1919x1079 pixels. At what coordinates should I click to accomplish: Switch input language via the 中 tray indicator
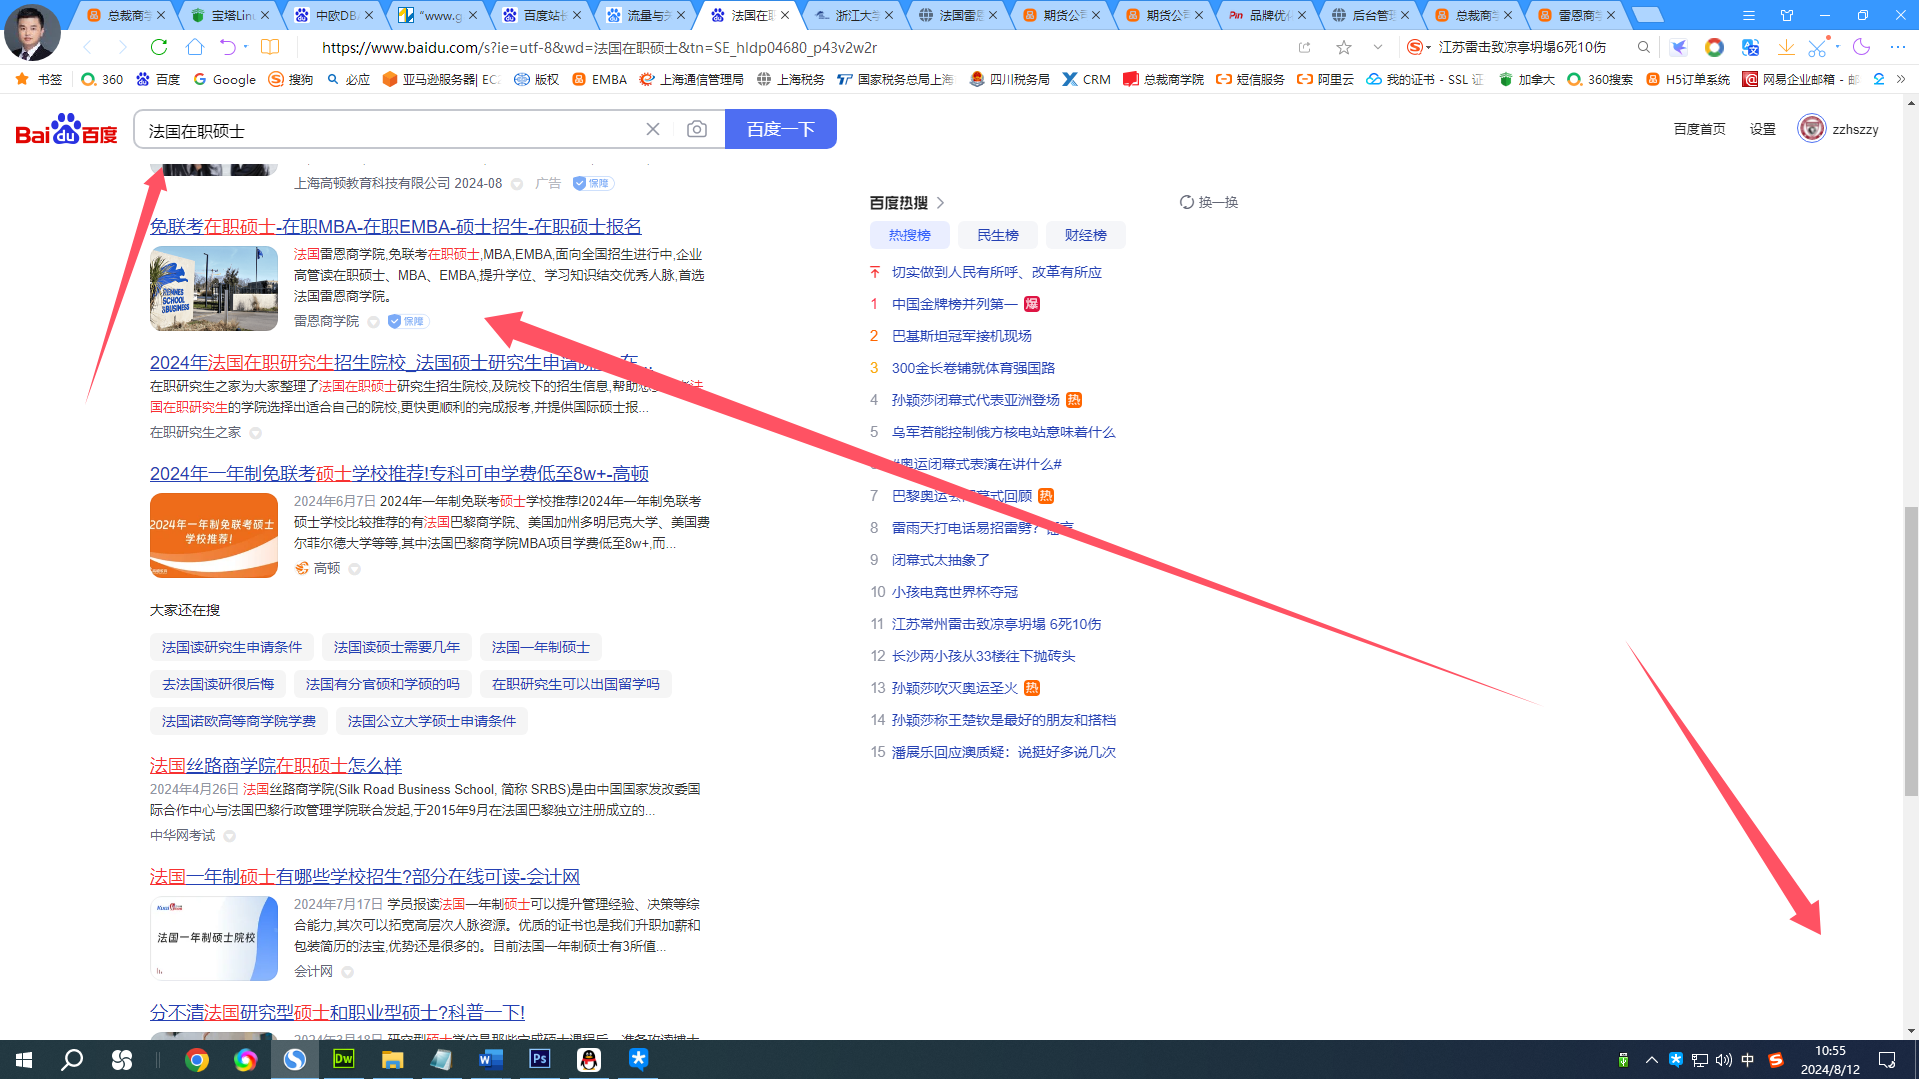[x=1748, y=1060]
